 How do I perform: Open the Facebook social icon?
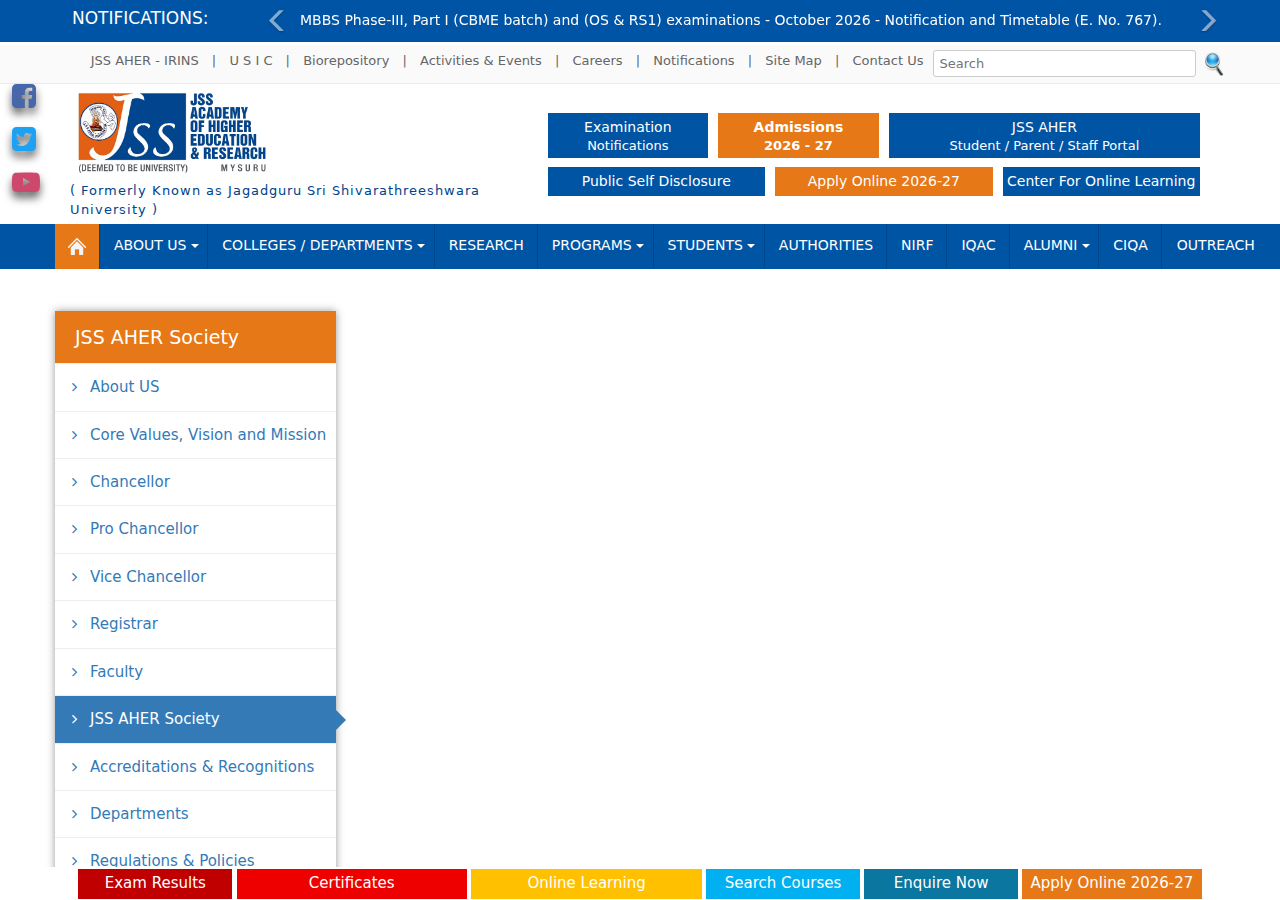(24, 96)
